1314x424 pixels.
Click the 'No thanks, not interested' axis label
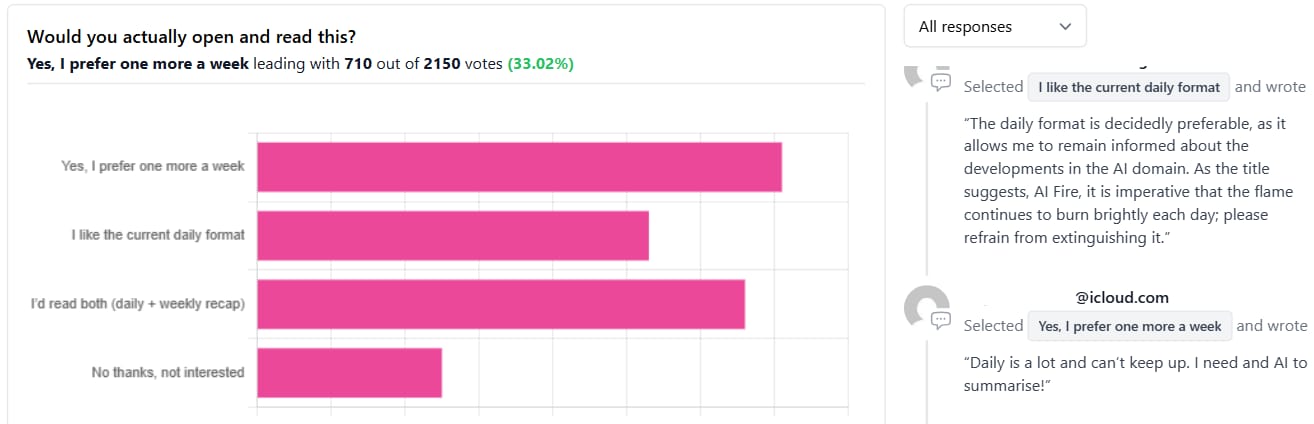pos(168,372)
